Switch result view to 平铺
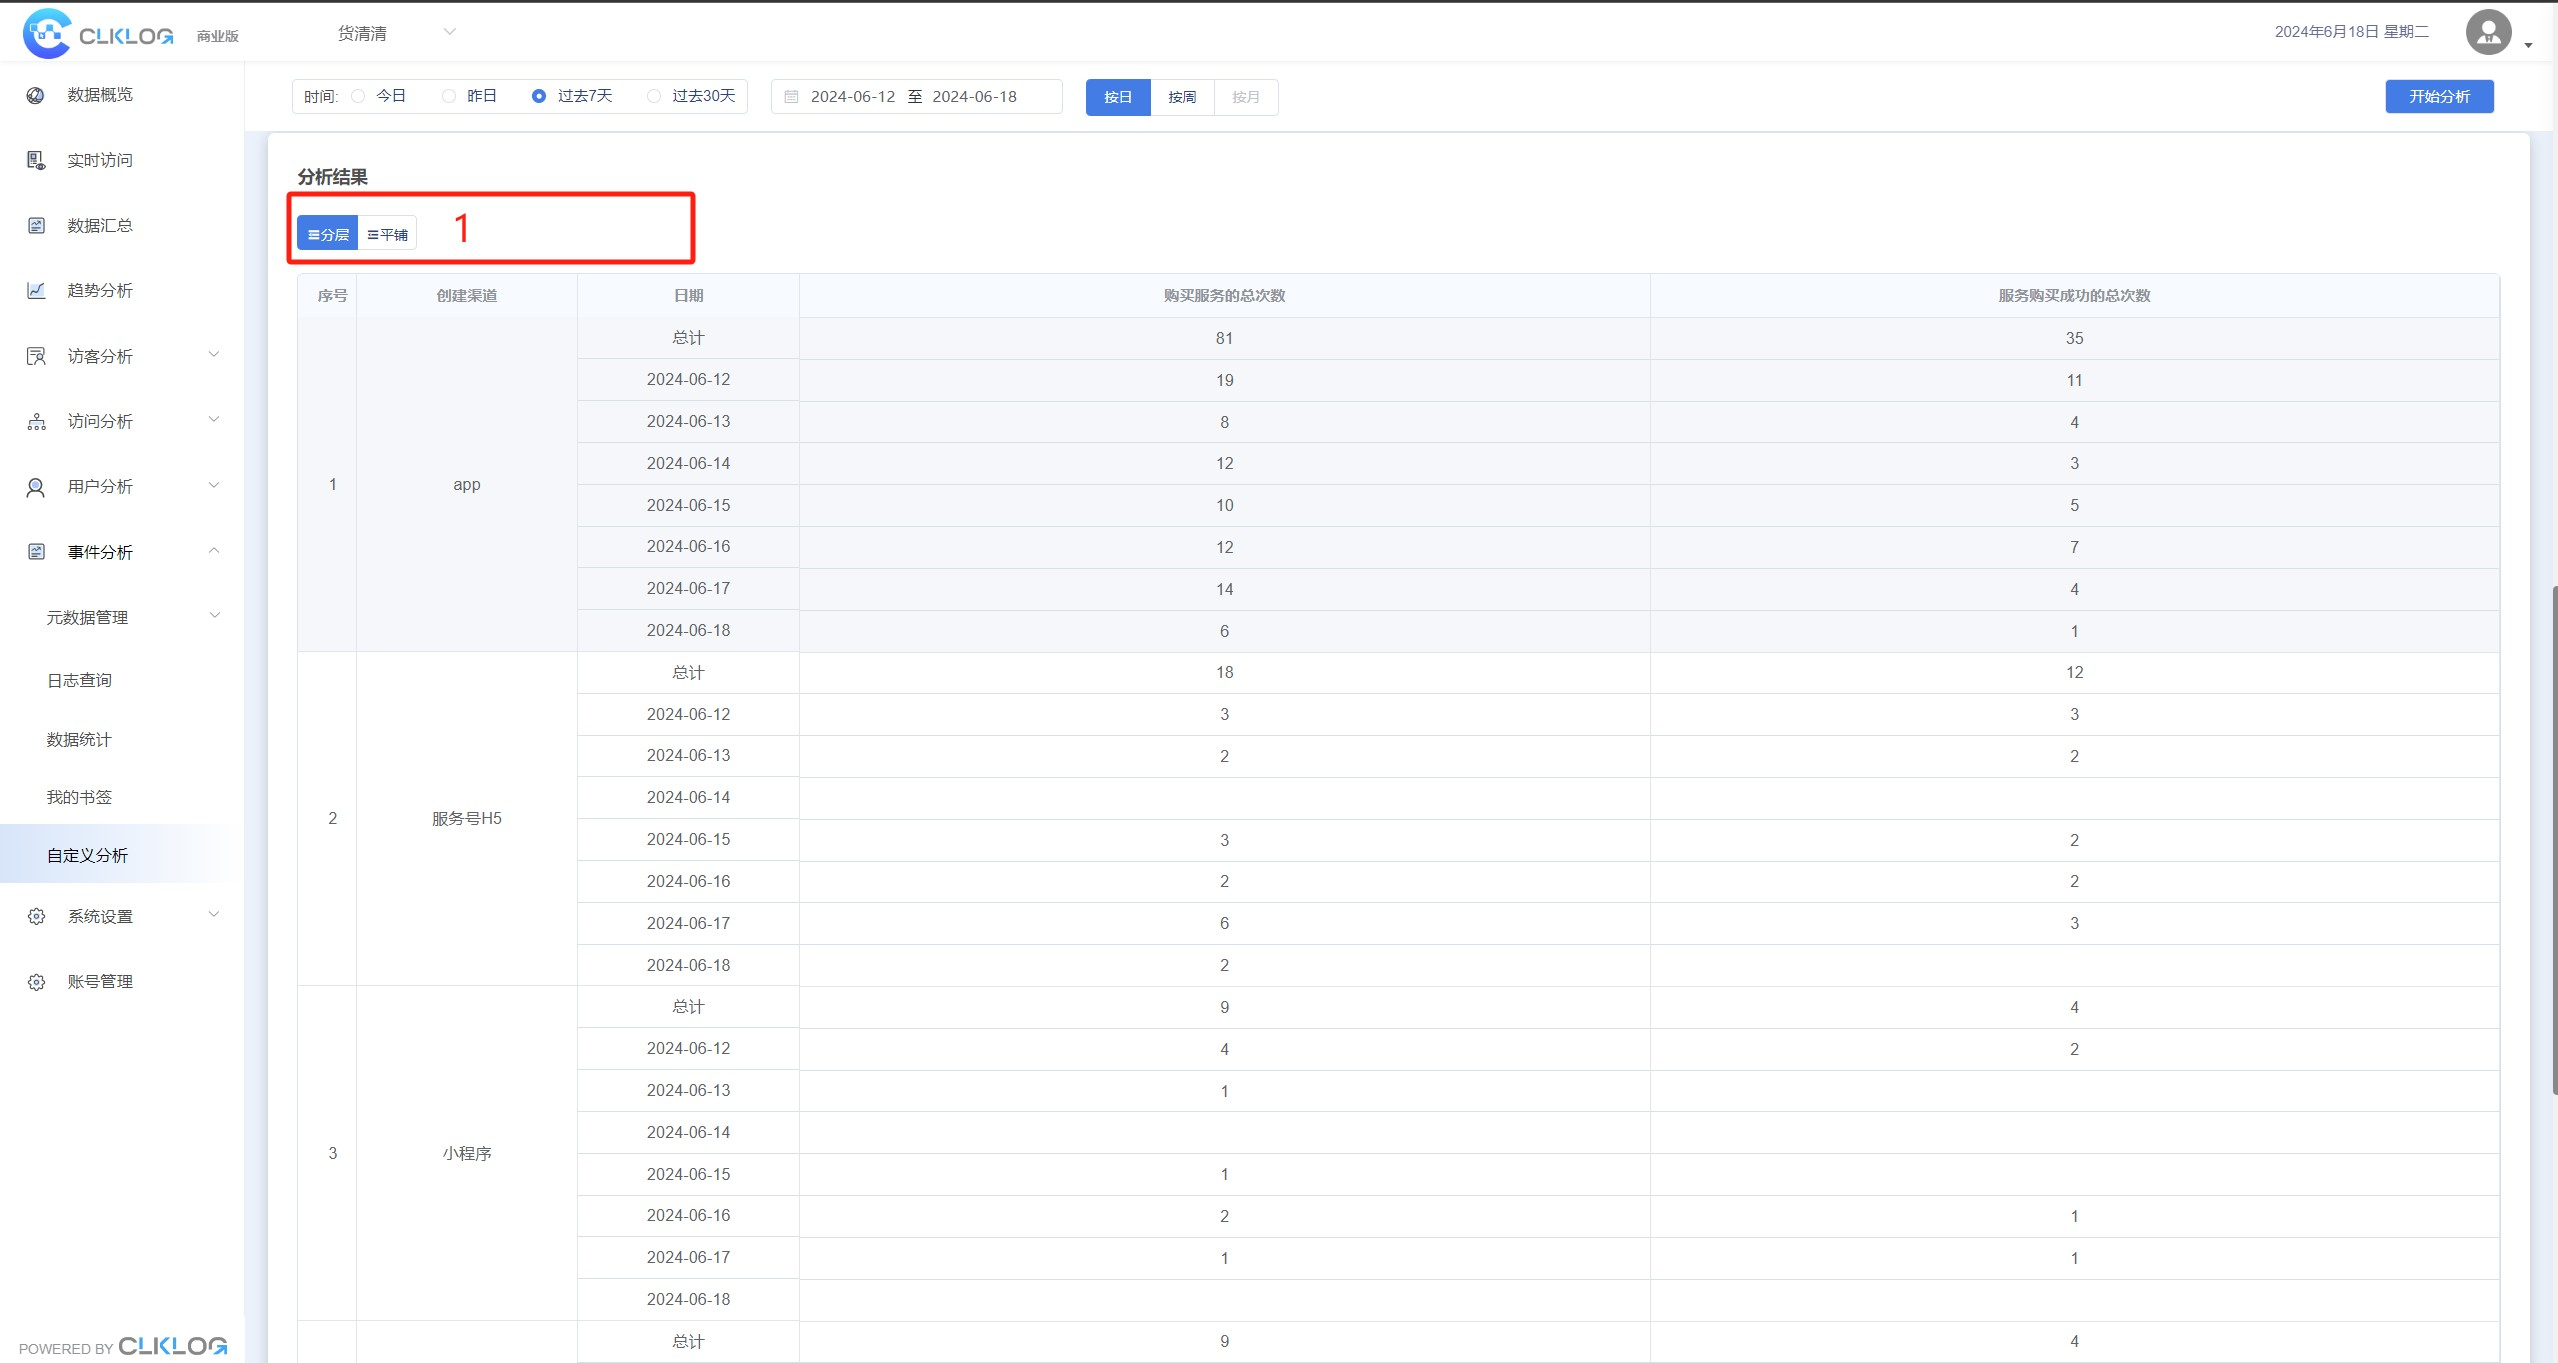The height and width of the screenshot is (1363, 2558). point(387,234)
